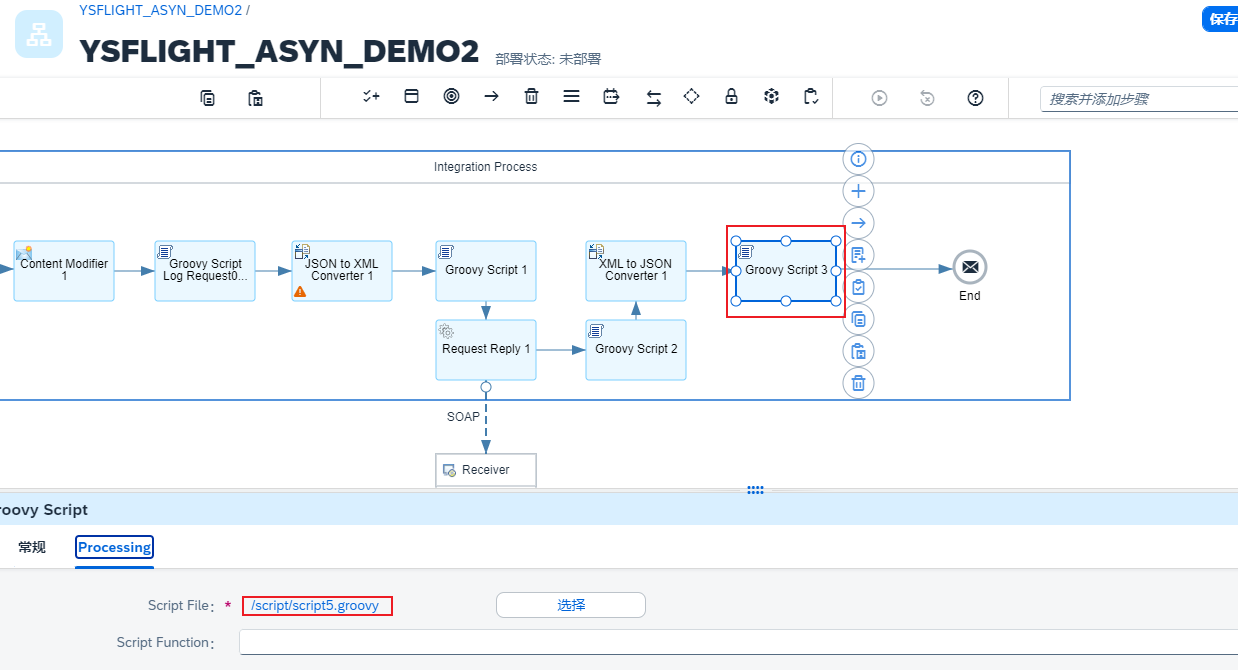Focus the Script Function input field

(737, 642)
